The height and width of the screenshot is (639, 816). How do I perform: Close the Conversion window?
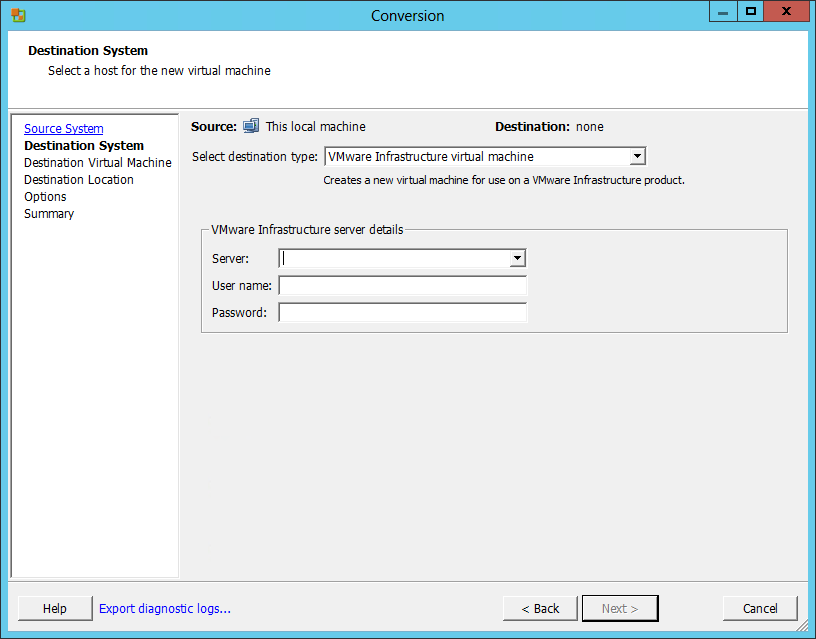pos(787,12)
